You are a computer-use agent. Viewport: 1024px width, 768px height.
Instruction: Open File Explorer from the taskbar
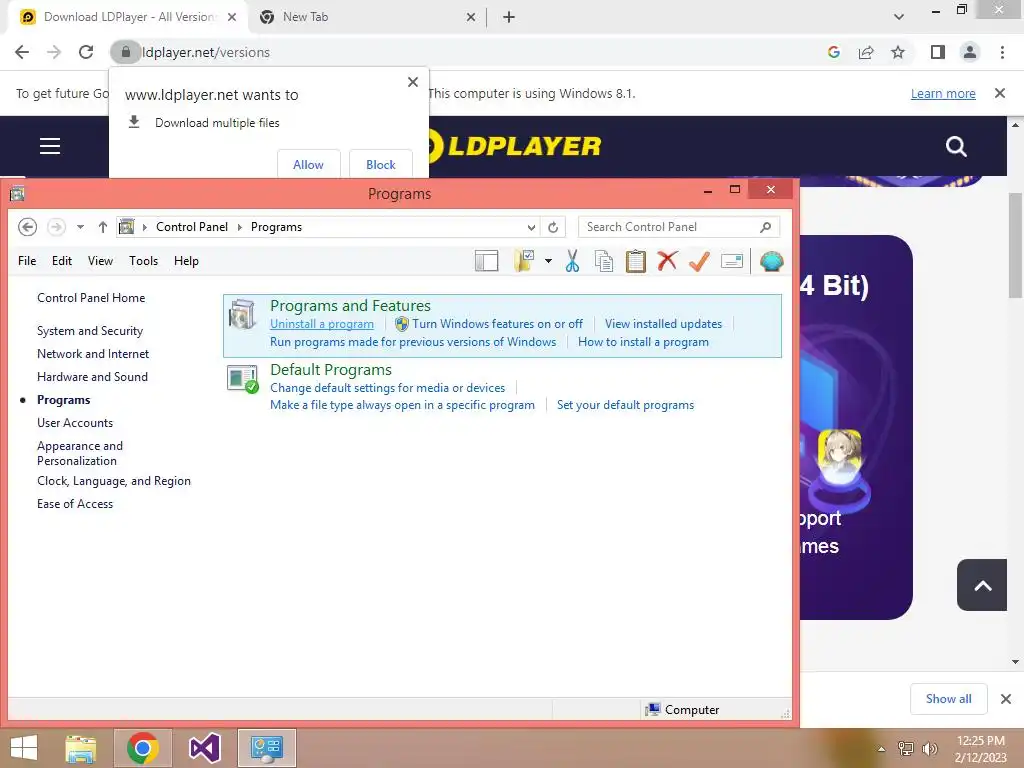point(81,748)
